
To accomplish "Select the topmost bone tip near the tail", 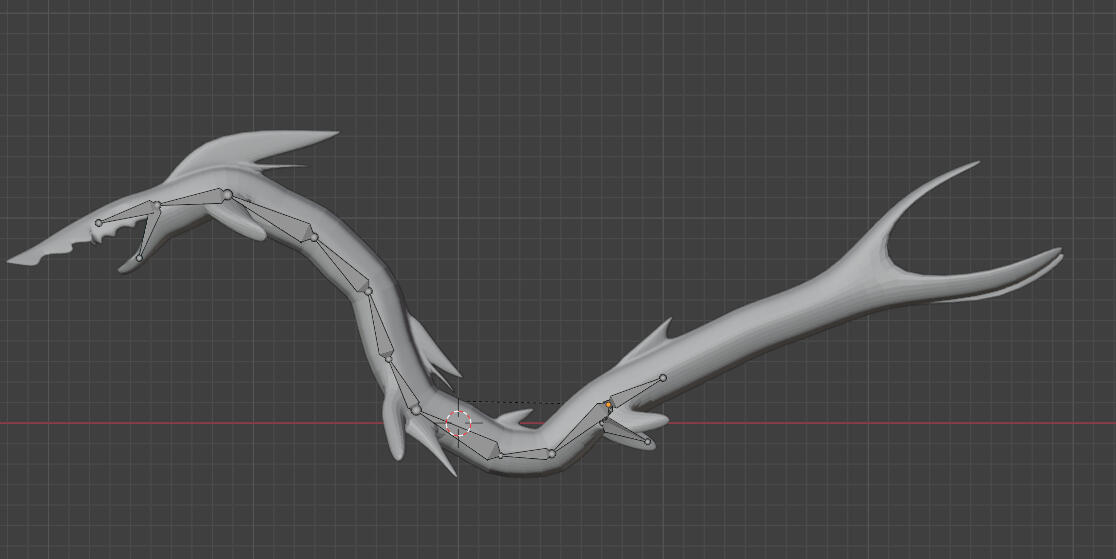I will [x=662, y=378].
